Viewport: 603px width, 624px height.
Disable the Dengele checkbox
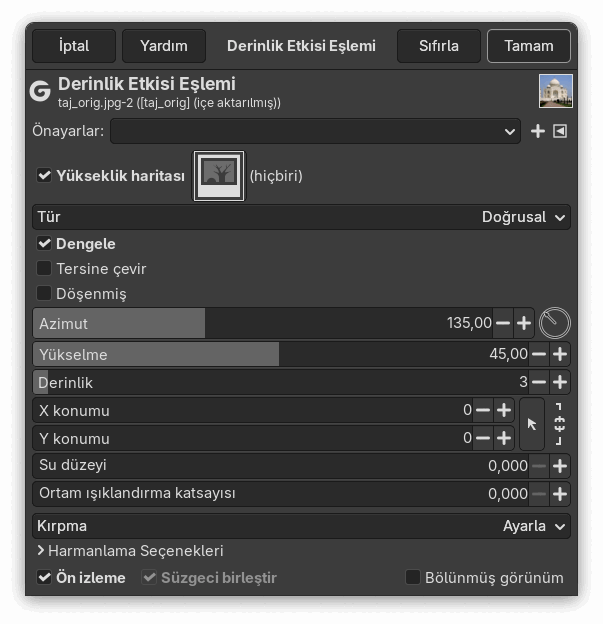click(44, 244)
